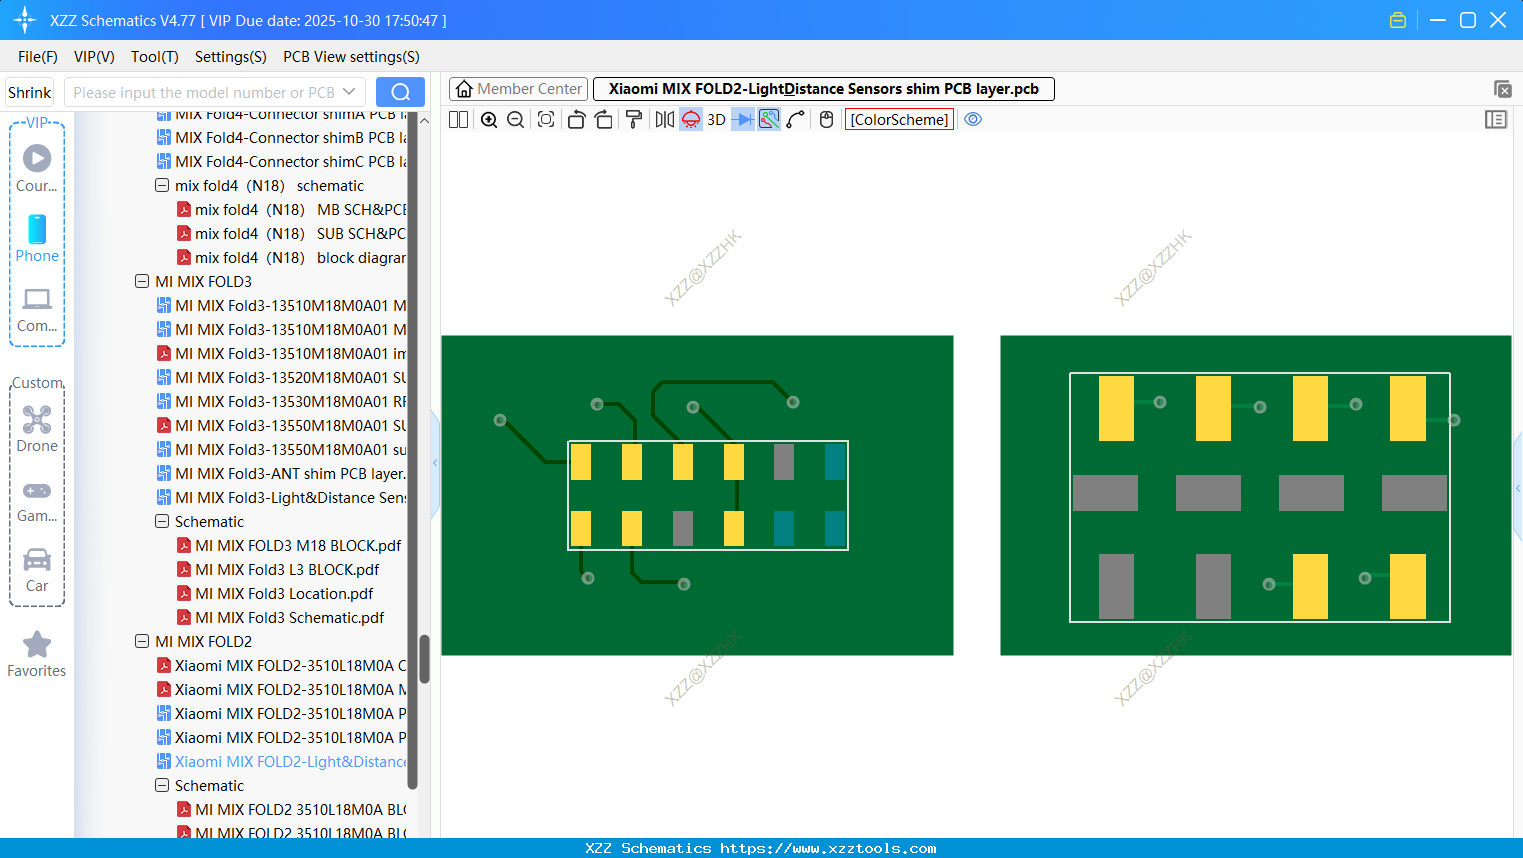Collapse the mix fold4 (N18) schematic folder
Image resolution: width=1523 pixels, height=858 pixels.
162,186
